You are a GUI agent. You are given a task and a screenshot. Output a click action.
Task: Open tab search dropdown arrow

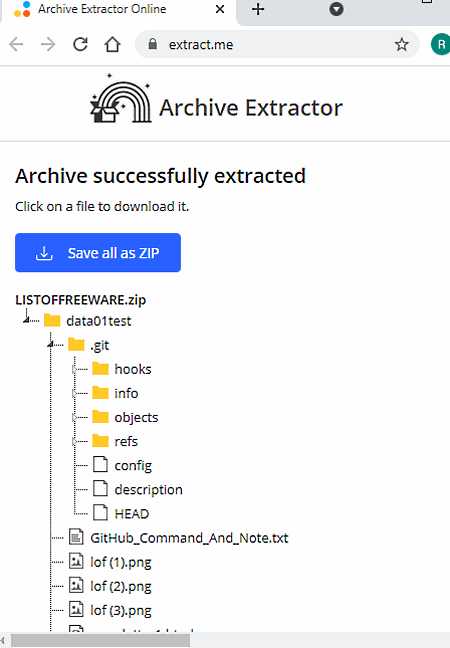tap(336, 9)
